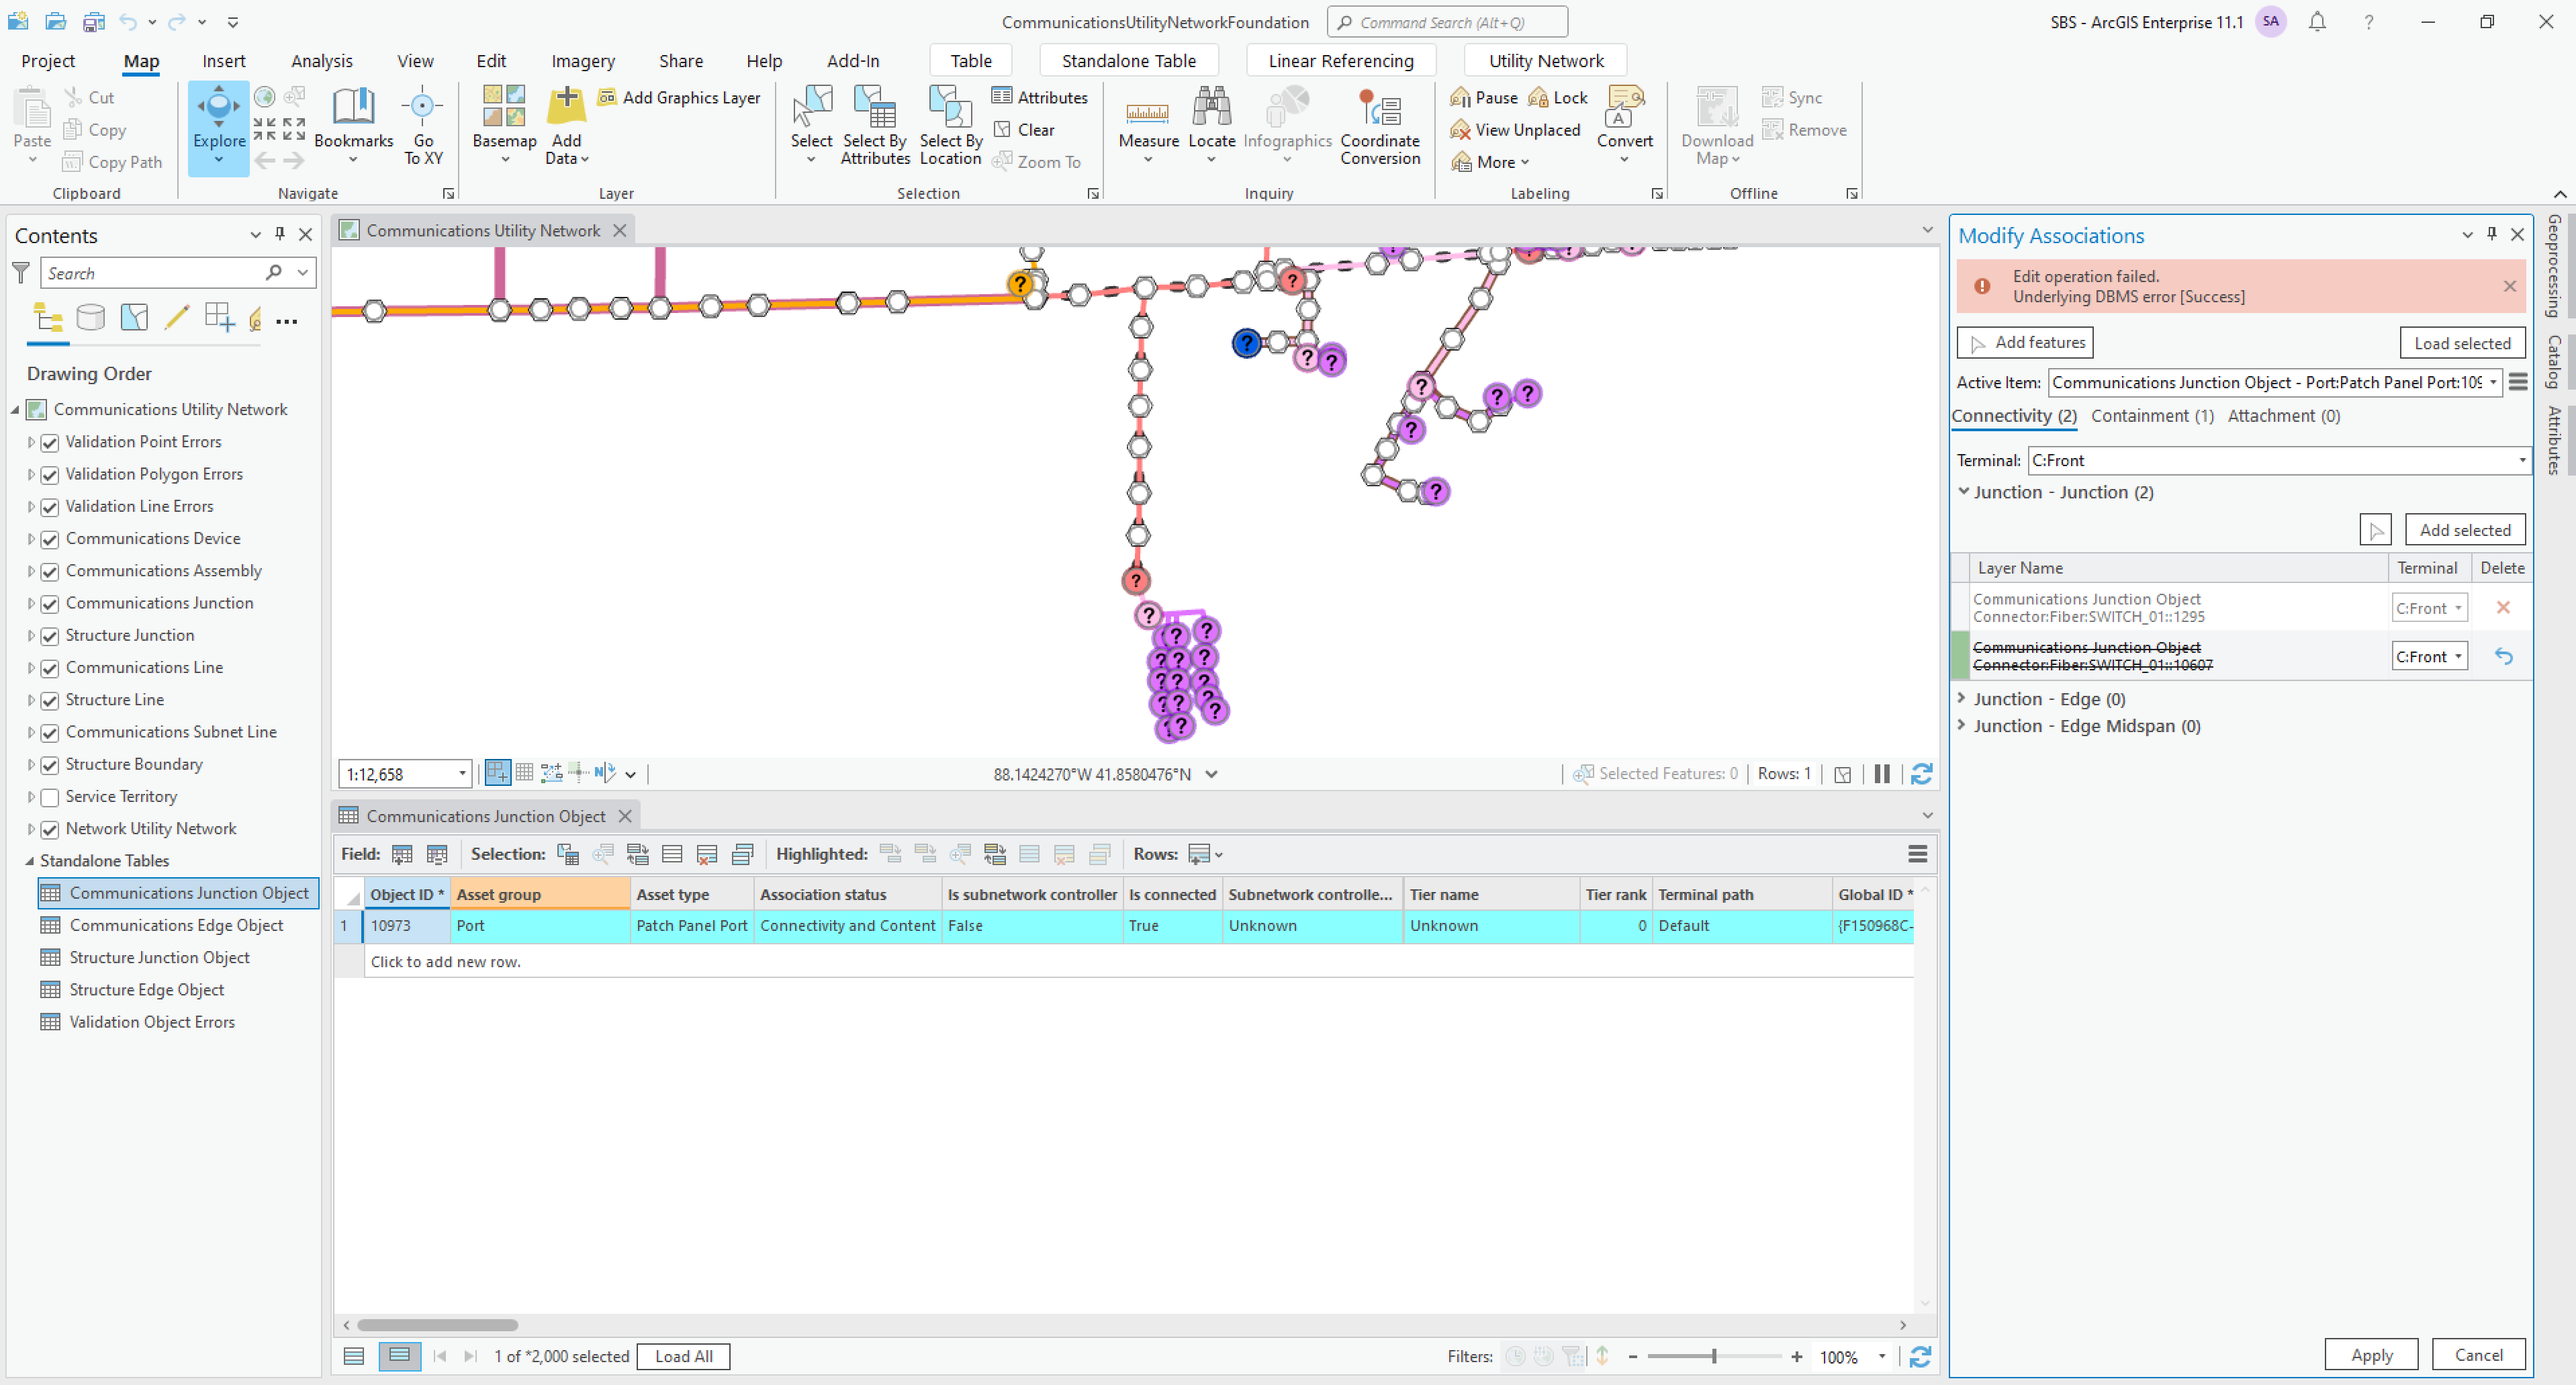Click the undo delete arrow for SWITCH_01::10607
Viewport: 2576px width, 1385px height.
pyautogui.click(x=2503, y=656)
